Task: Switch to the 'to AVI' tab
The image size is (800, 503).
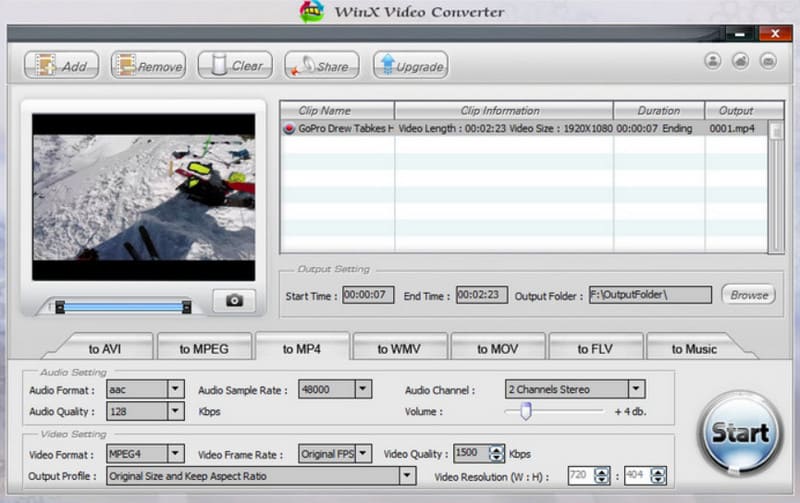Action: [x=106, y=349]
